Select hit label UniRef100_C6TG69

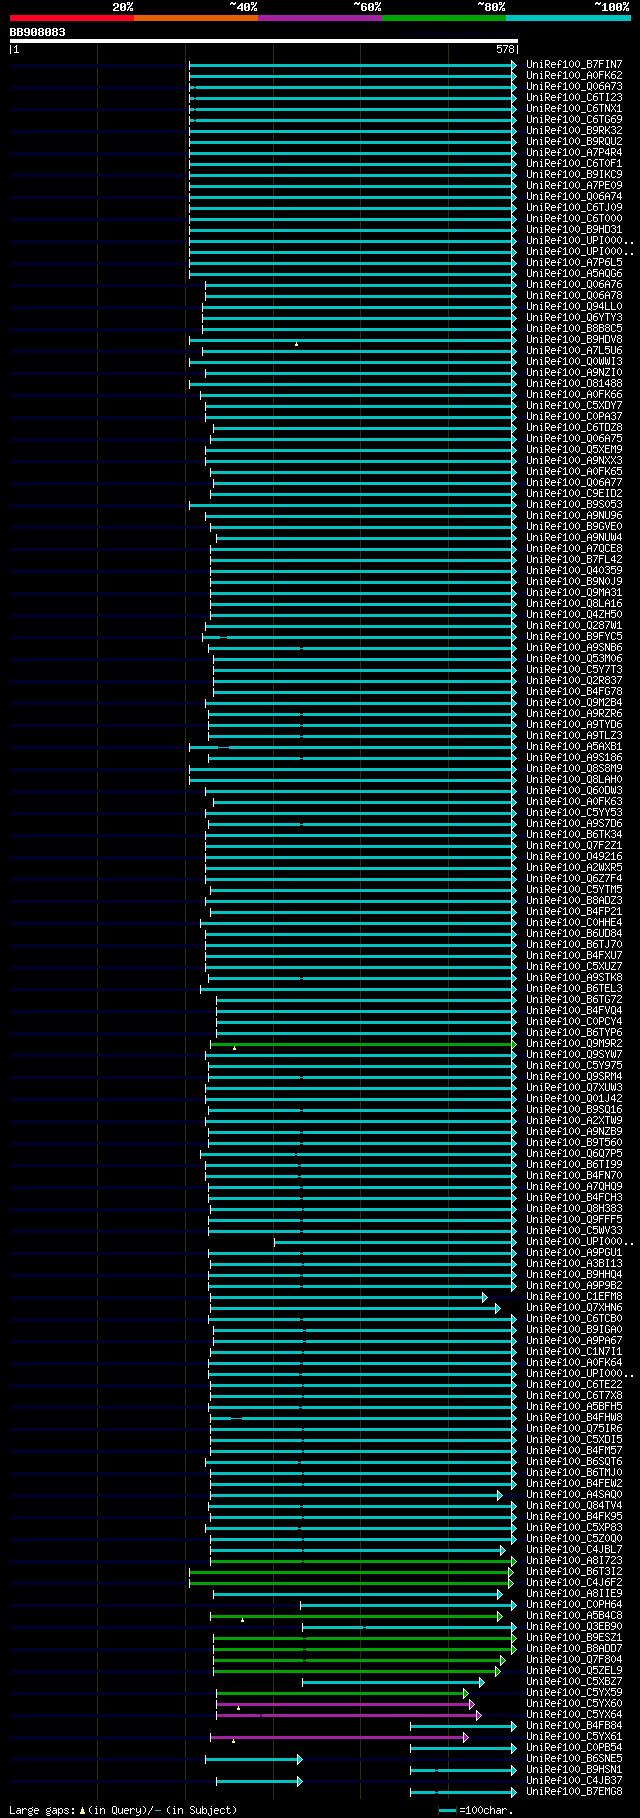tap(574, 120)
